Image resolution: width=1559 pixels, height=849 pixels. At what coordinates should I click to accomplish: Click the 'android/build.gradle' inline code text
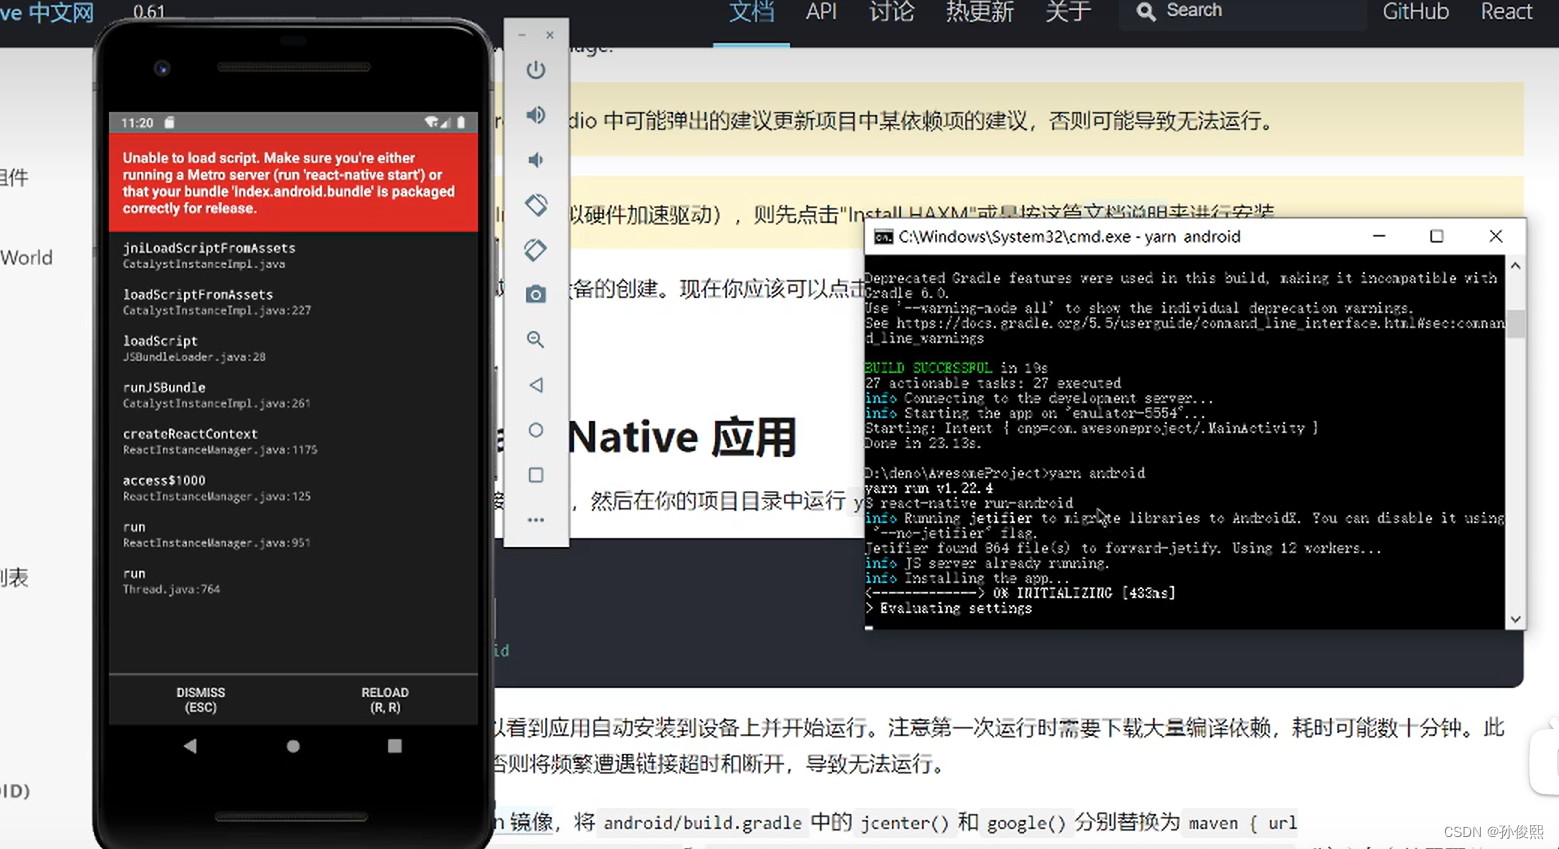pos(703,823)
